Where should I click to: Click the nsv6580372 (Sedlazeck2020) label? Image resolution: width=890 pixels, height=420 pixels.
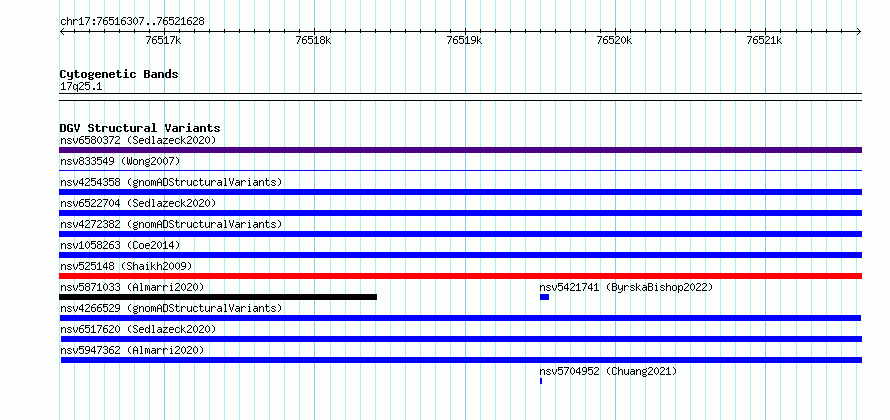[138, 140]
